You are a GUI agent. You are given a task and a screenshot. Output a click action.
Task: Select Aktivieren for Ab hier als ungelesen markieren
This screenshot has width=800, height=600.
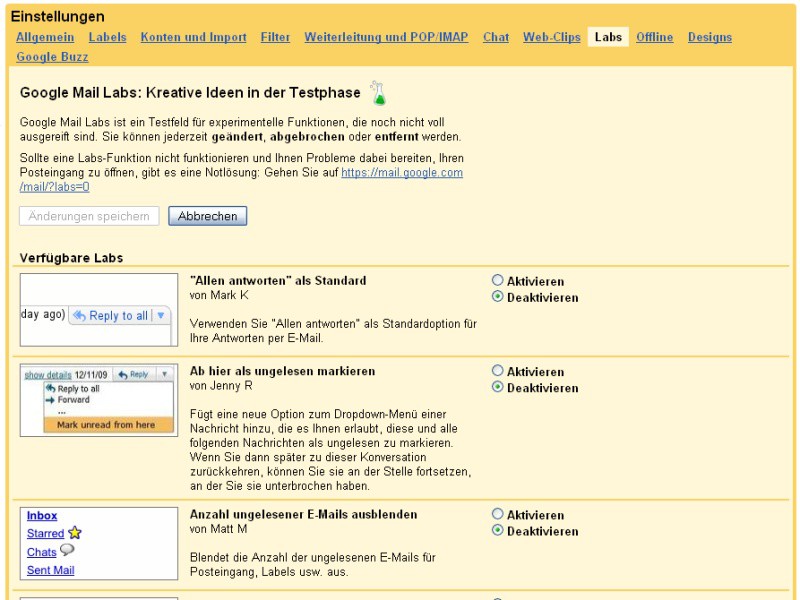tap(497, 370)
